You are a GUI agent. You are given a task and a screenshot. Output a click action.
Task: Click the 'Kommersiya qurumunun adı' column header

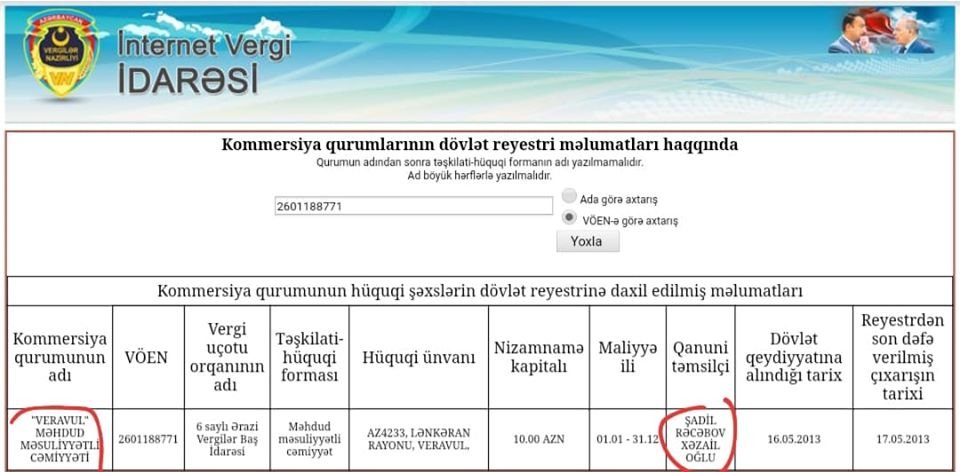tap(60, 357)
